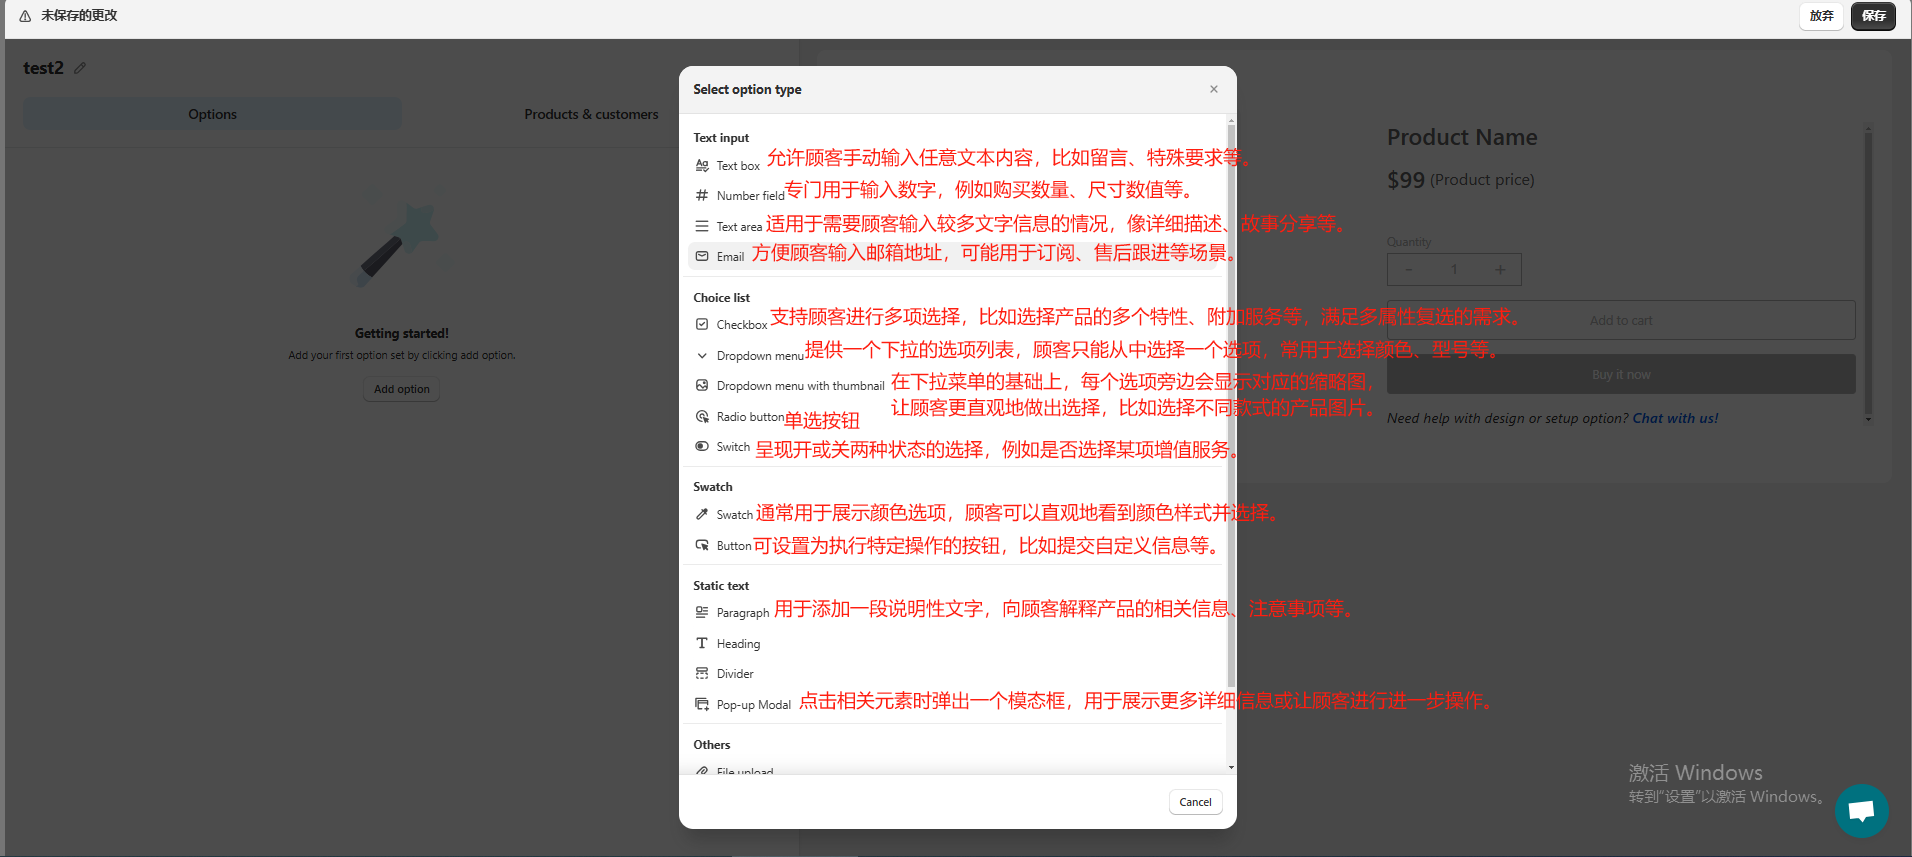
Task: Click the Add to cart button
Action: click(x=1621, y=320)
